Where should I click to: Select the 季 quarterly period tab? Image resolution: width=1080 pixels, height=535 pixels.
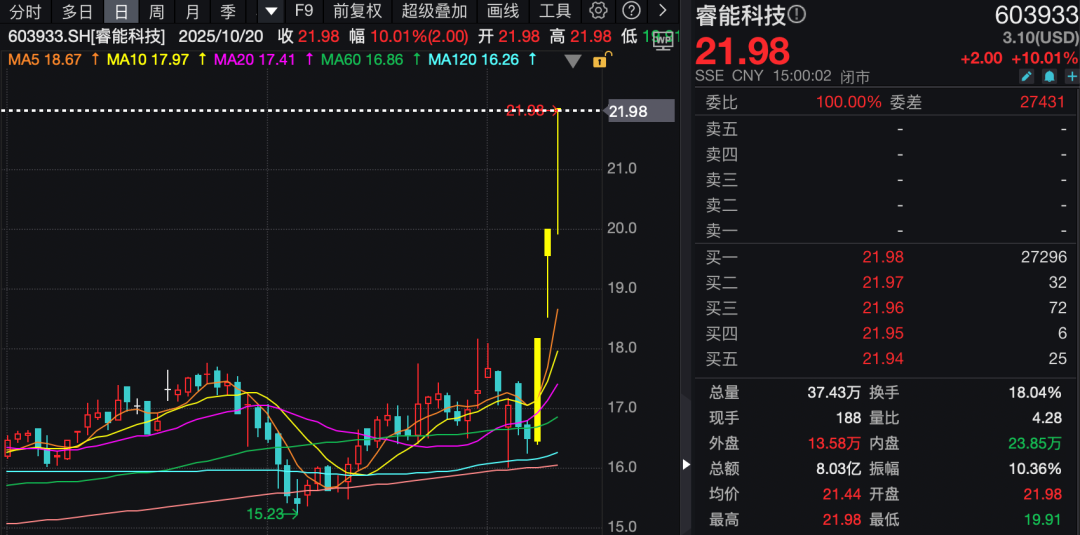228,11
